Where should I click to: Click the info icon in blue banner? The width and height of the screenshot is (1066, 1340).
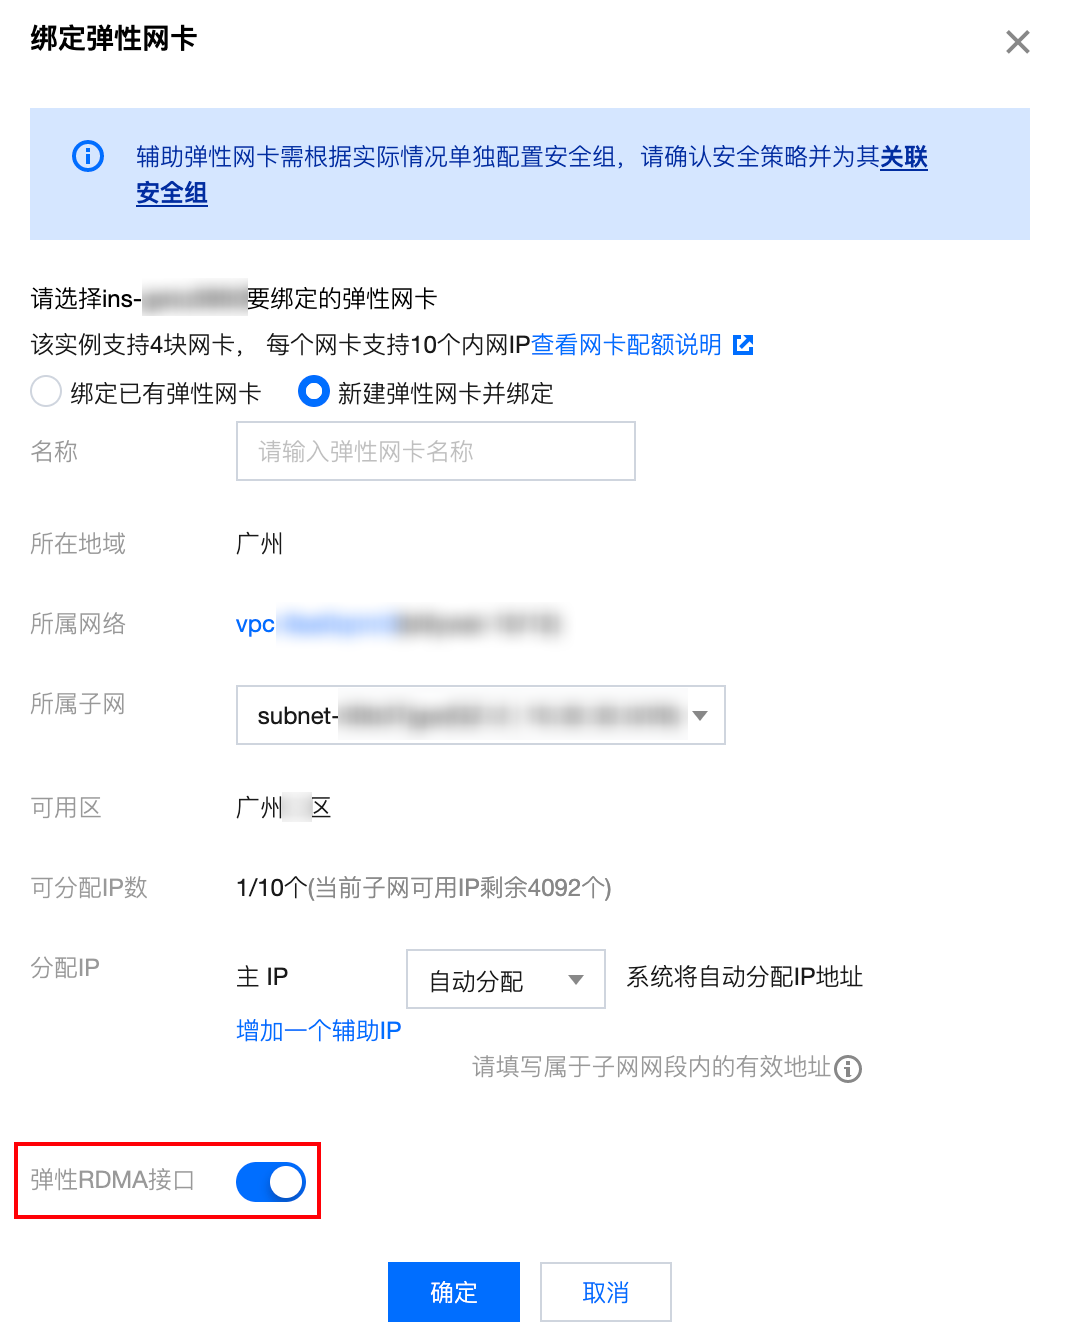pos(88,156)
